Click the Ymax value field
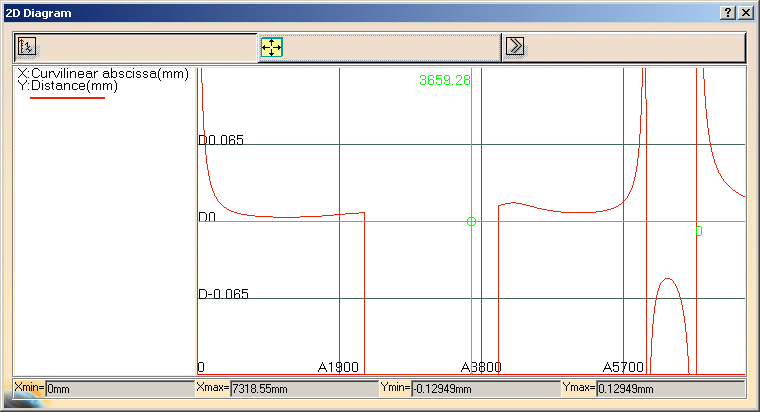Screen dimensions: 760x412 click(x=669, y=388)
